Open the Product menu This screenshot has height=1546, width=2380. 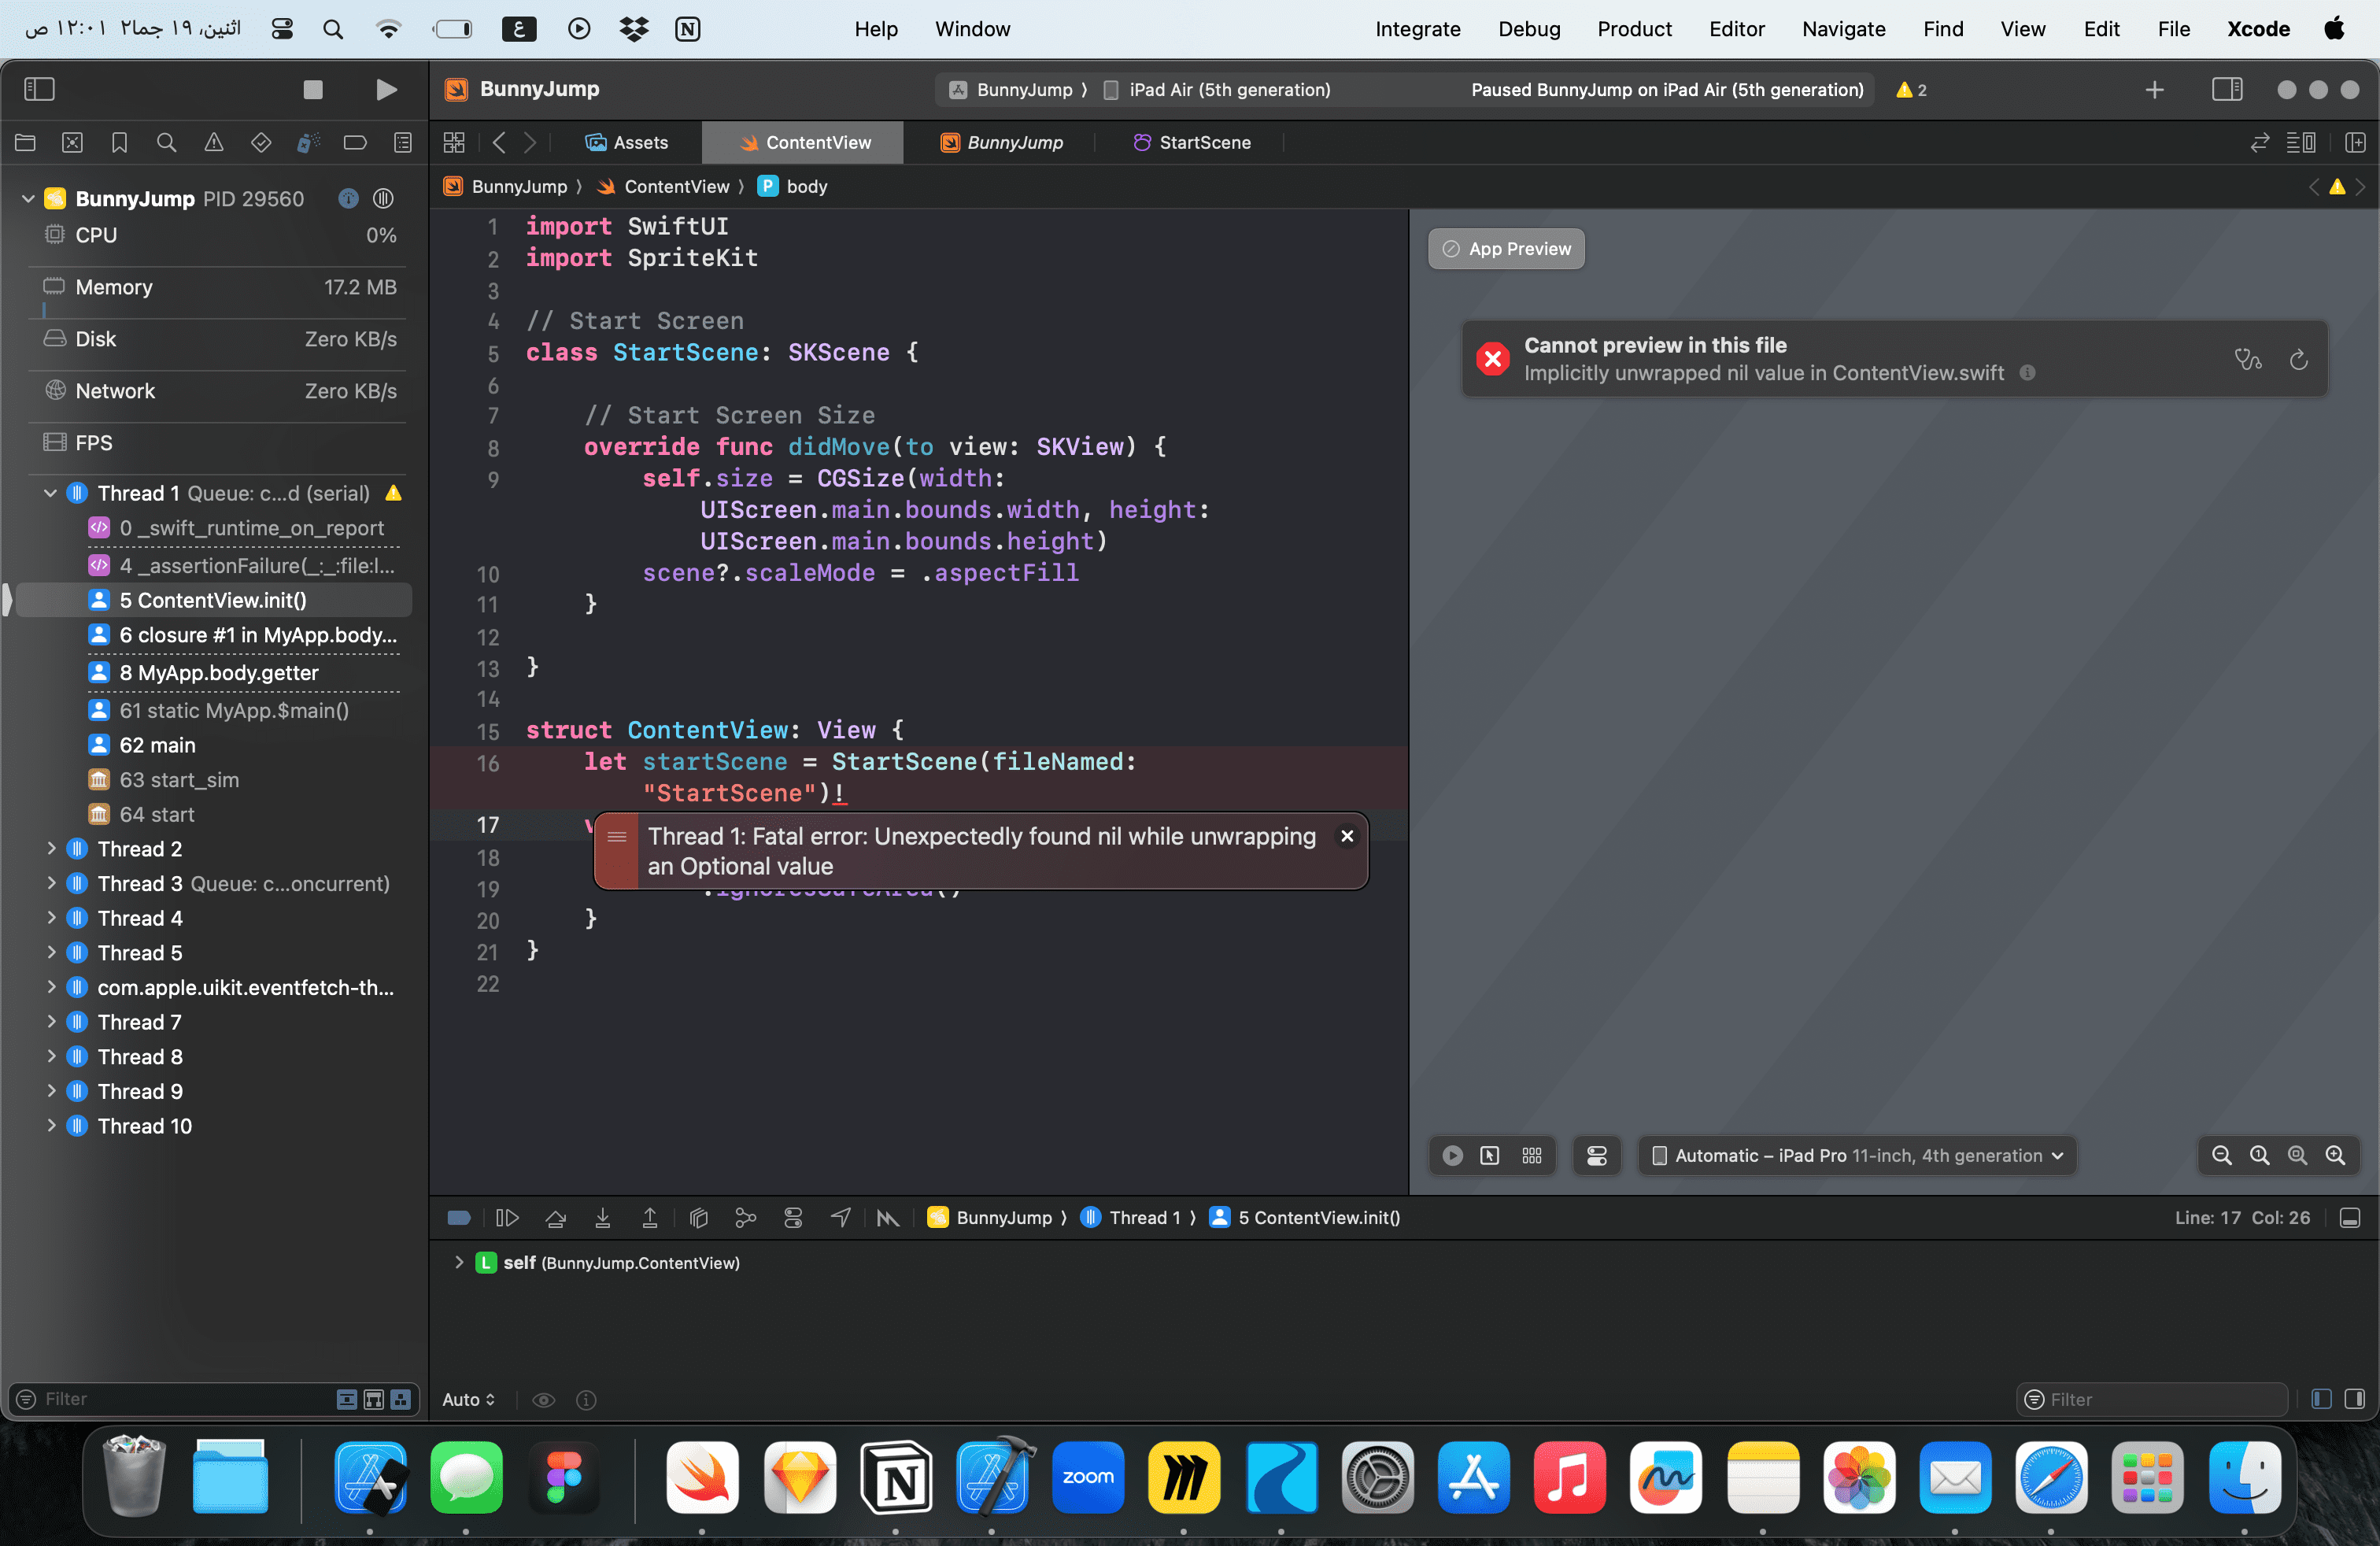1633,29
